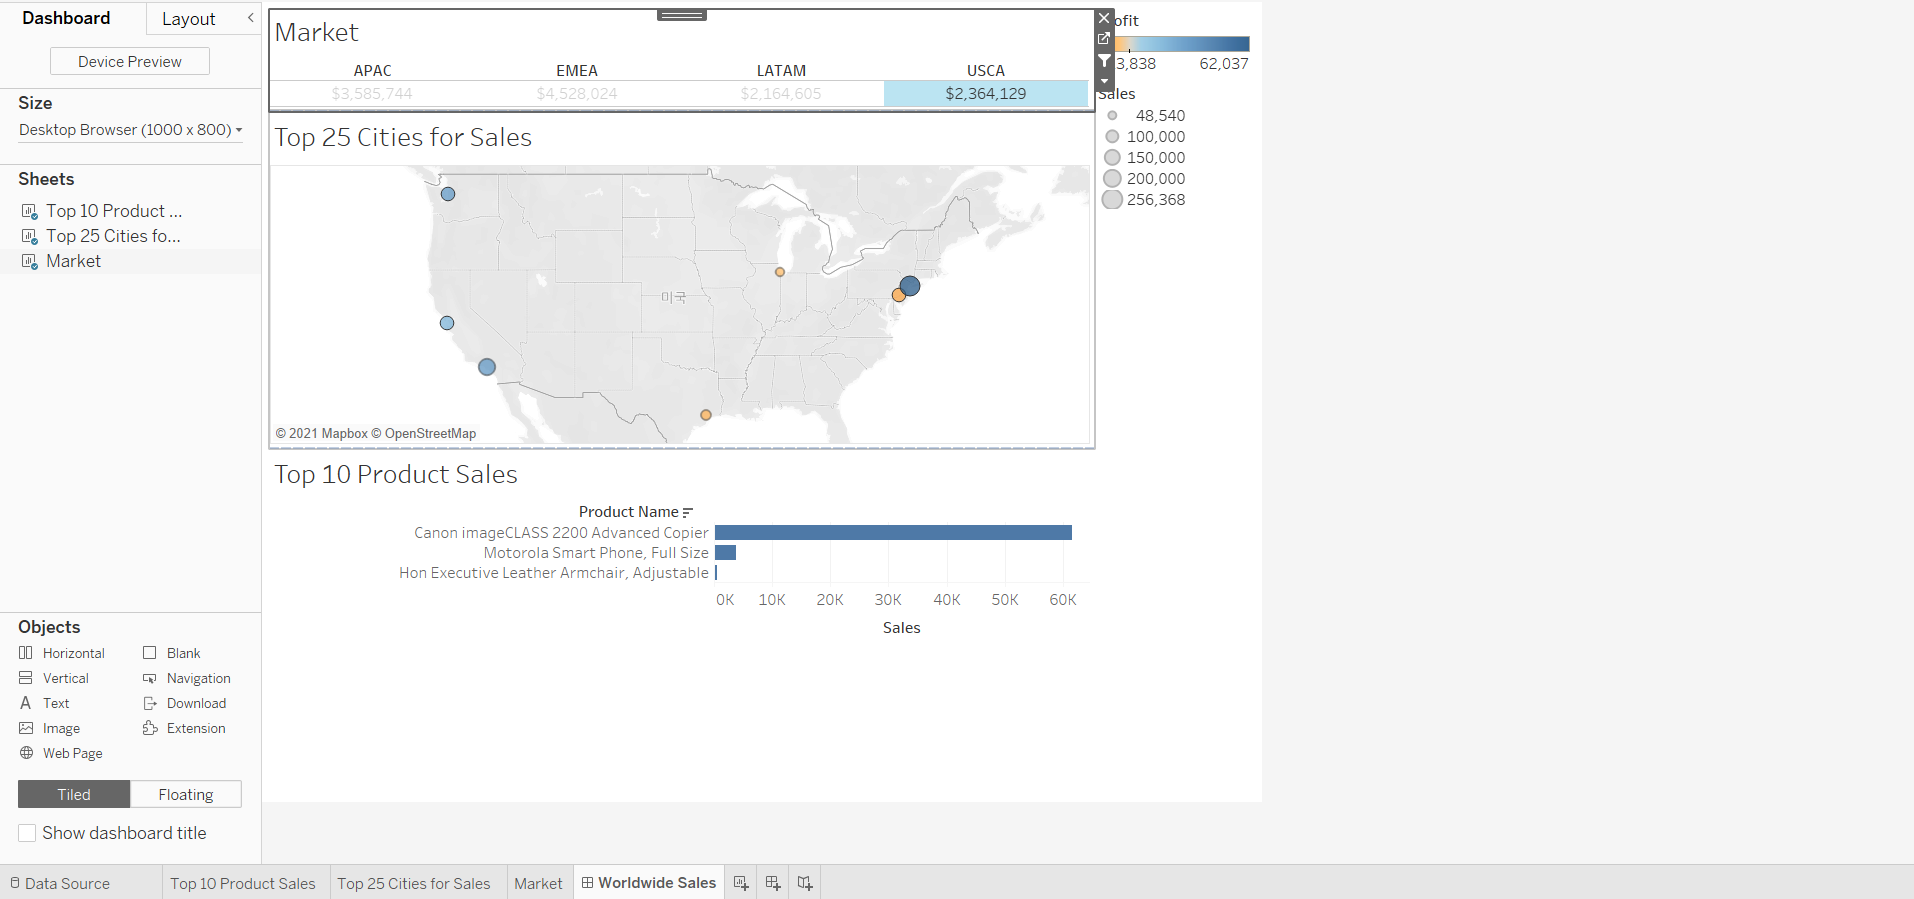Click the 100,000 sales size legend item
The width and height of the screenshot is (1914, 899).
pyautogui.click(x=1145, y=137)
